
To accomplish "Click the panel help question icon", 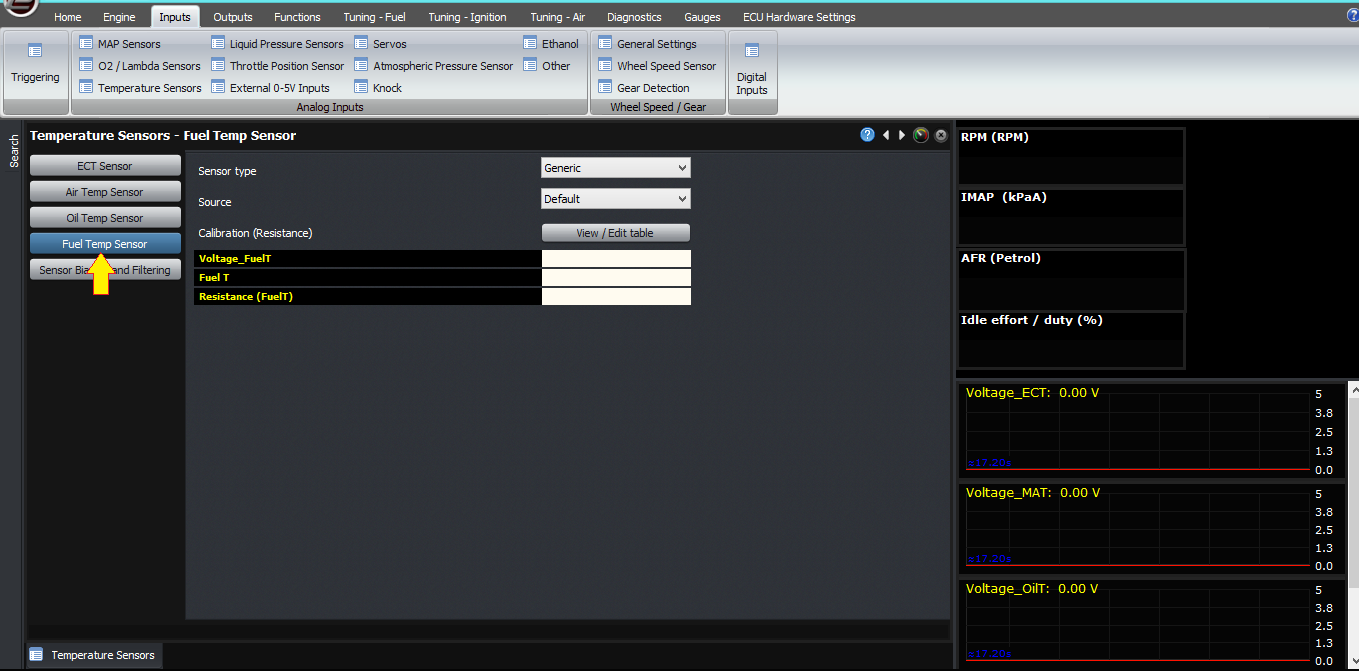I will click(867, 135).
